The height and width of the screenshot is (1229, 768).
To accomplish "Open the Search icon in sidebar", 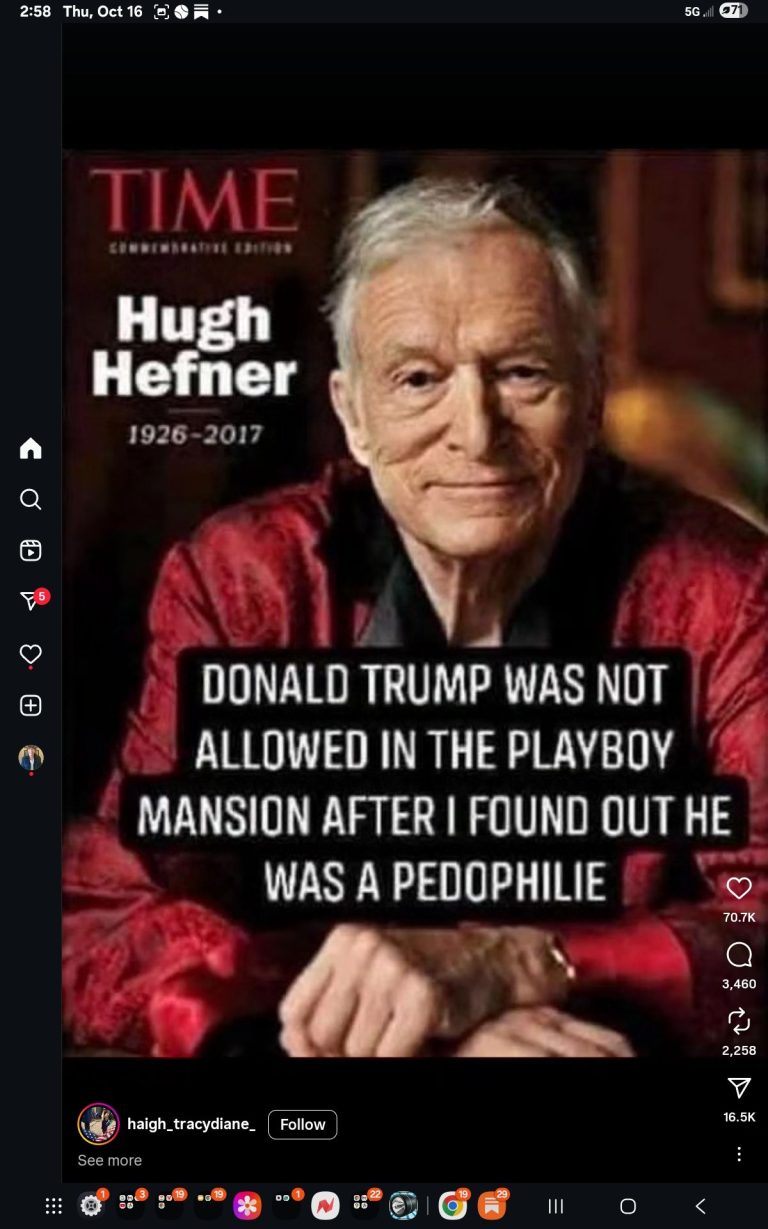I will click(x=31, y=499).
